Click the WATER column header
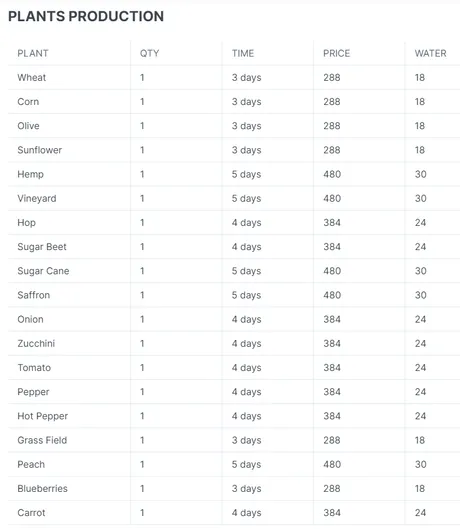Viewport: 460px width, 529px height. pos(431,53)
